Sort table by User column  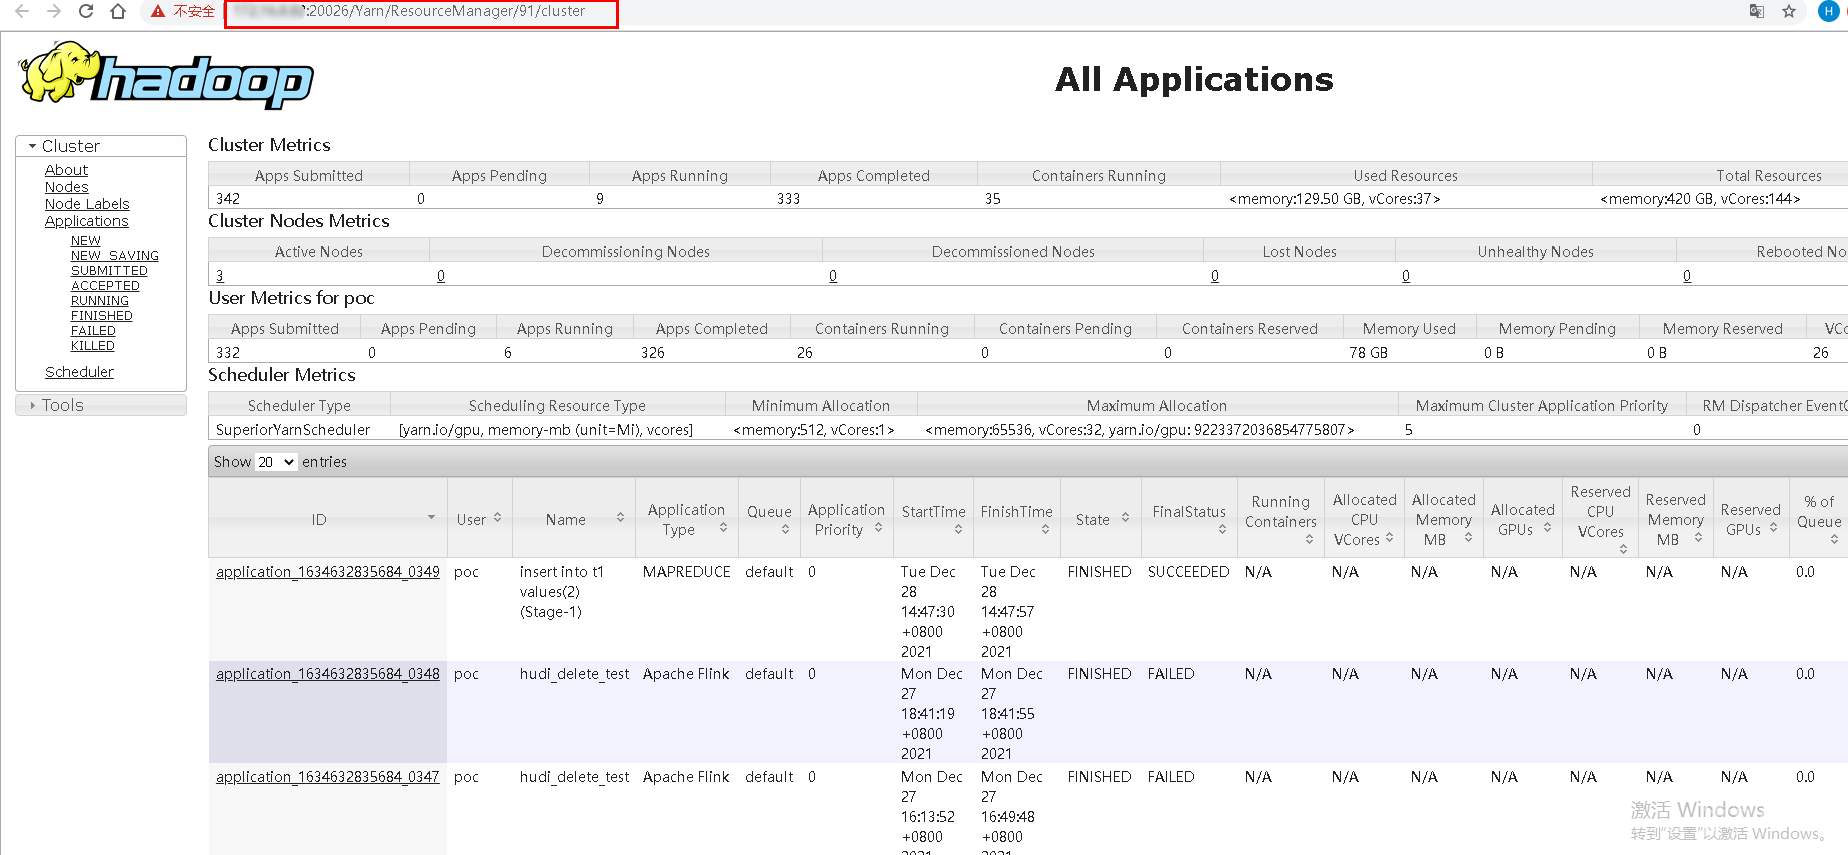[x=479, y=519]
